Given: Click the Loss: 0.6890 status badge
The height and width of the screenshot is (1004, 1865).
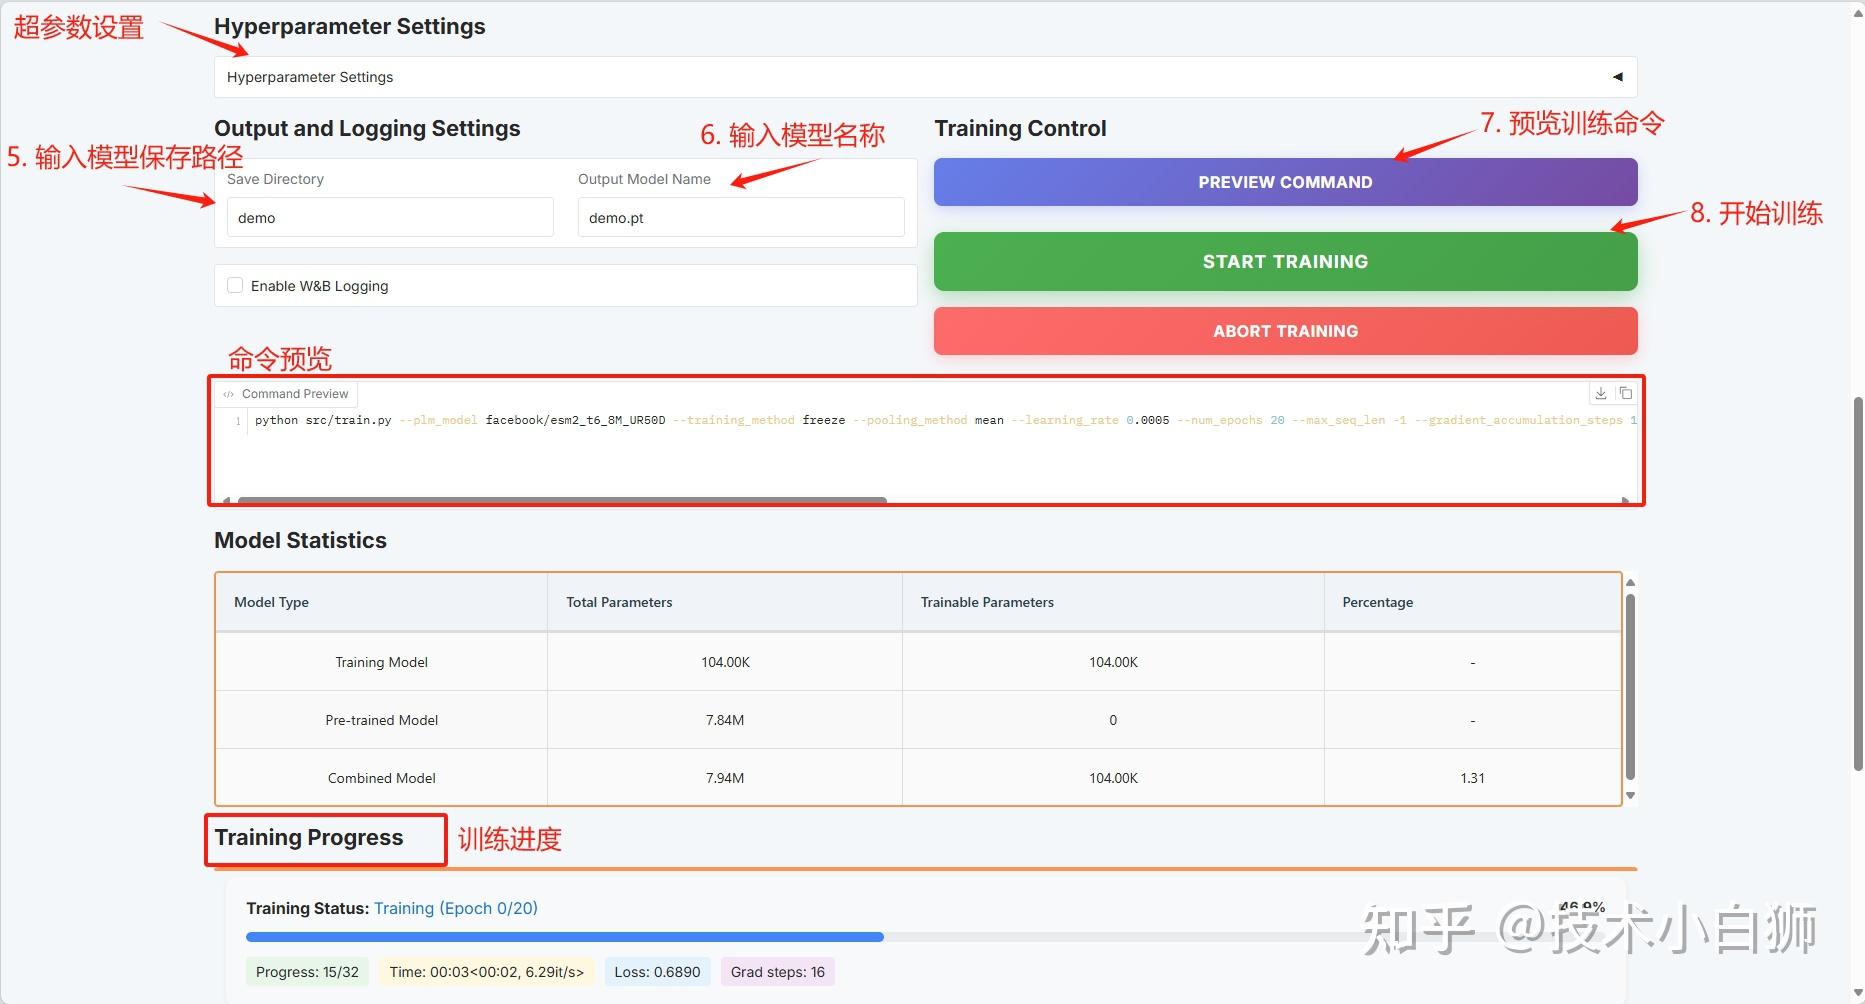Looking at the screenshot, I should click(657, 971).
